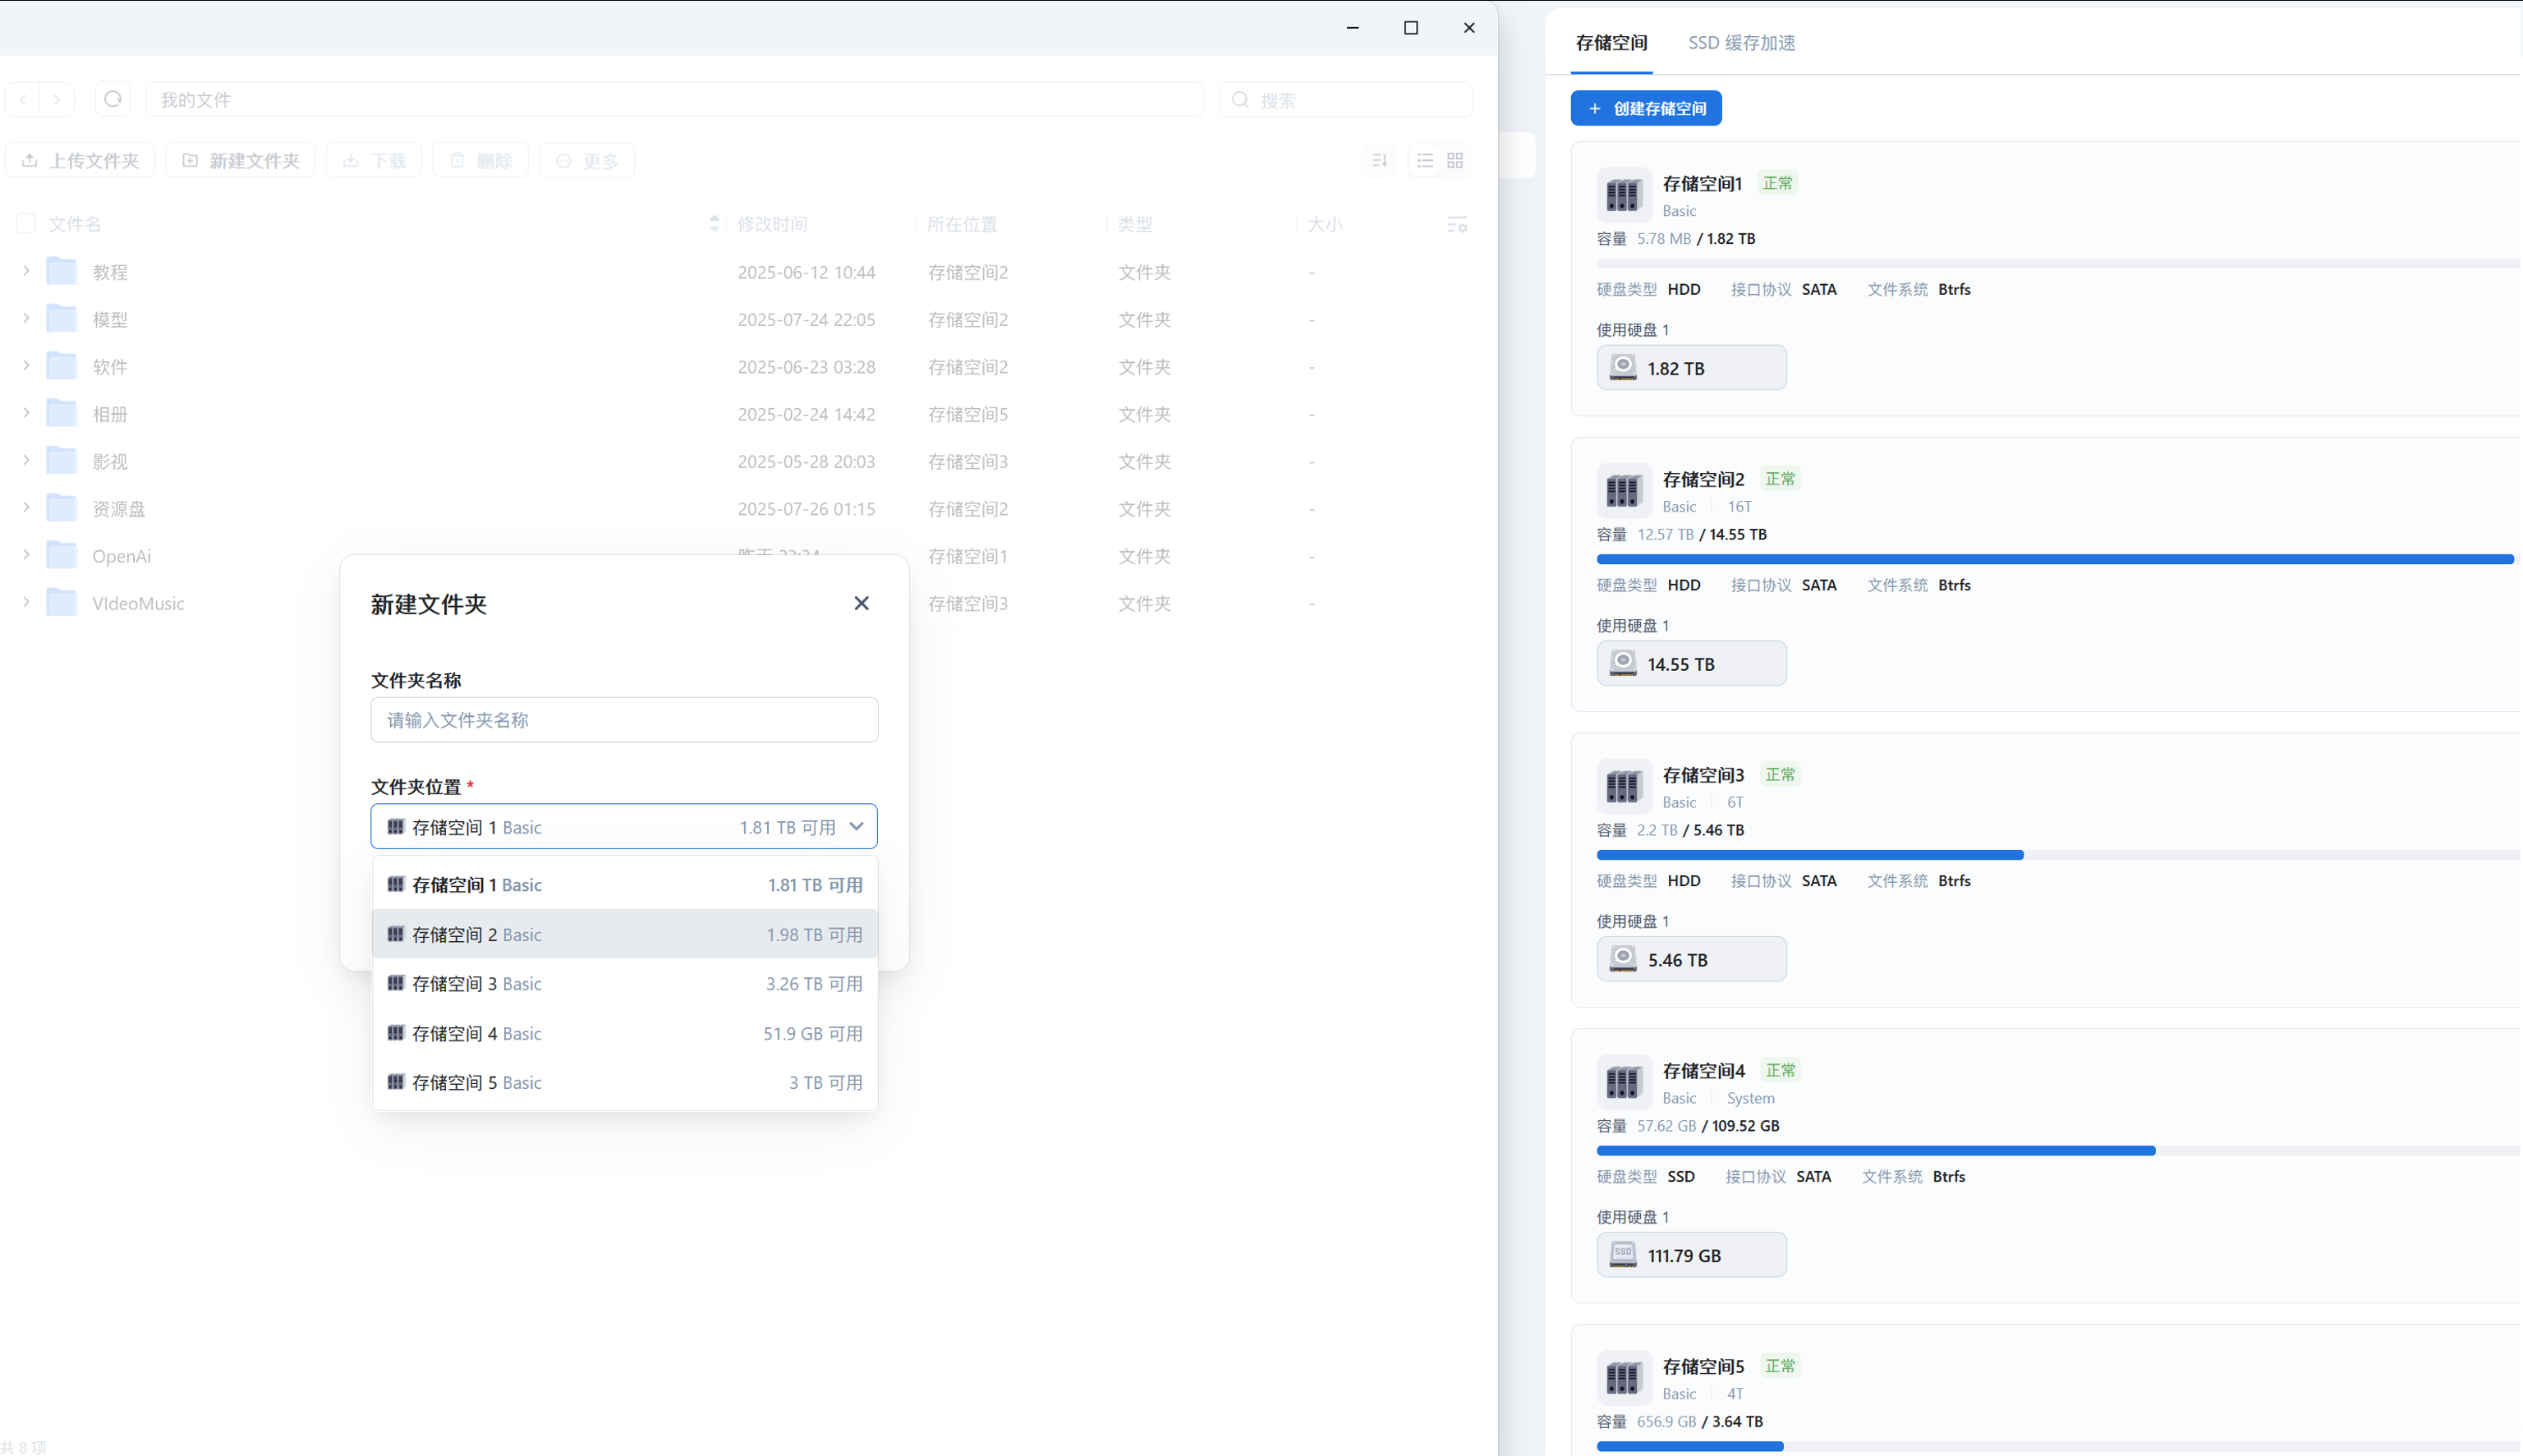This screenshot has width=2523, height=1456.
Task: Open the column settings icon
Action: coord(1457,225)
